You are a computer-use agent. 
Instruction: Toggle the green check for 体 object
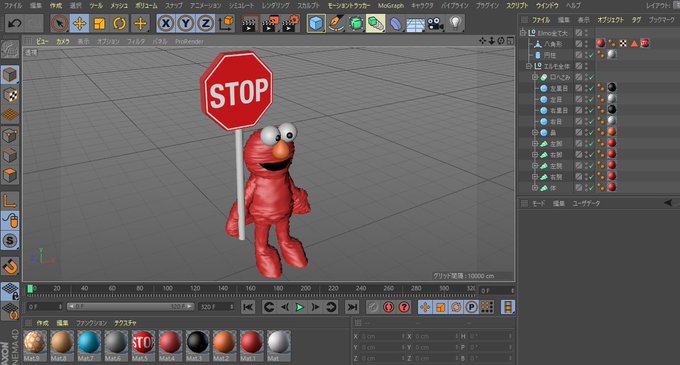click(x=591, y=188)
